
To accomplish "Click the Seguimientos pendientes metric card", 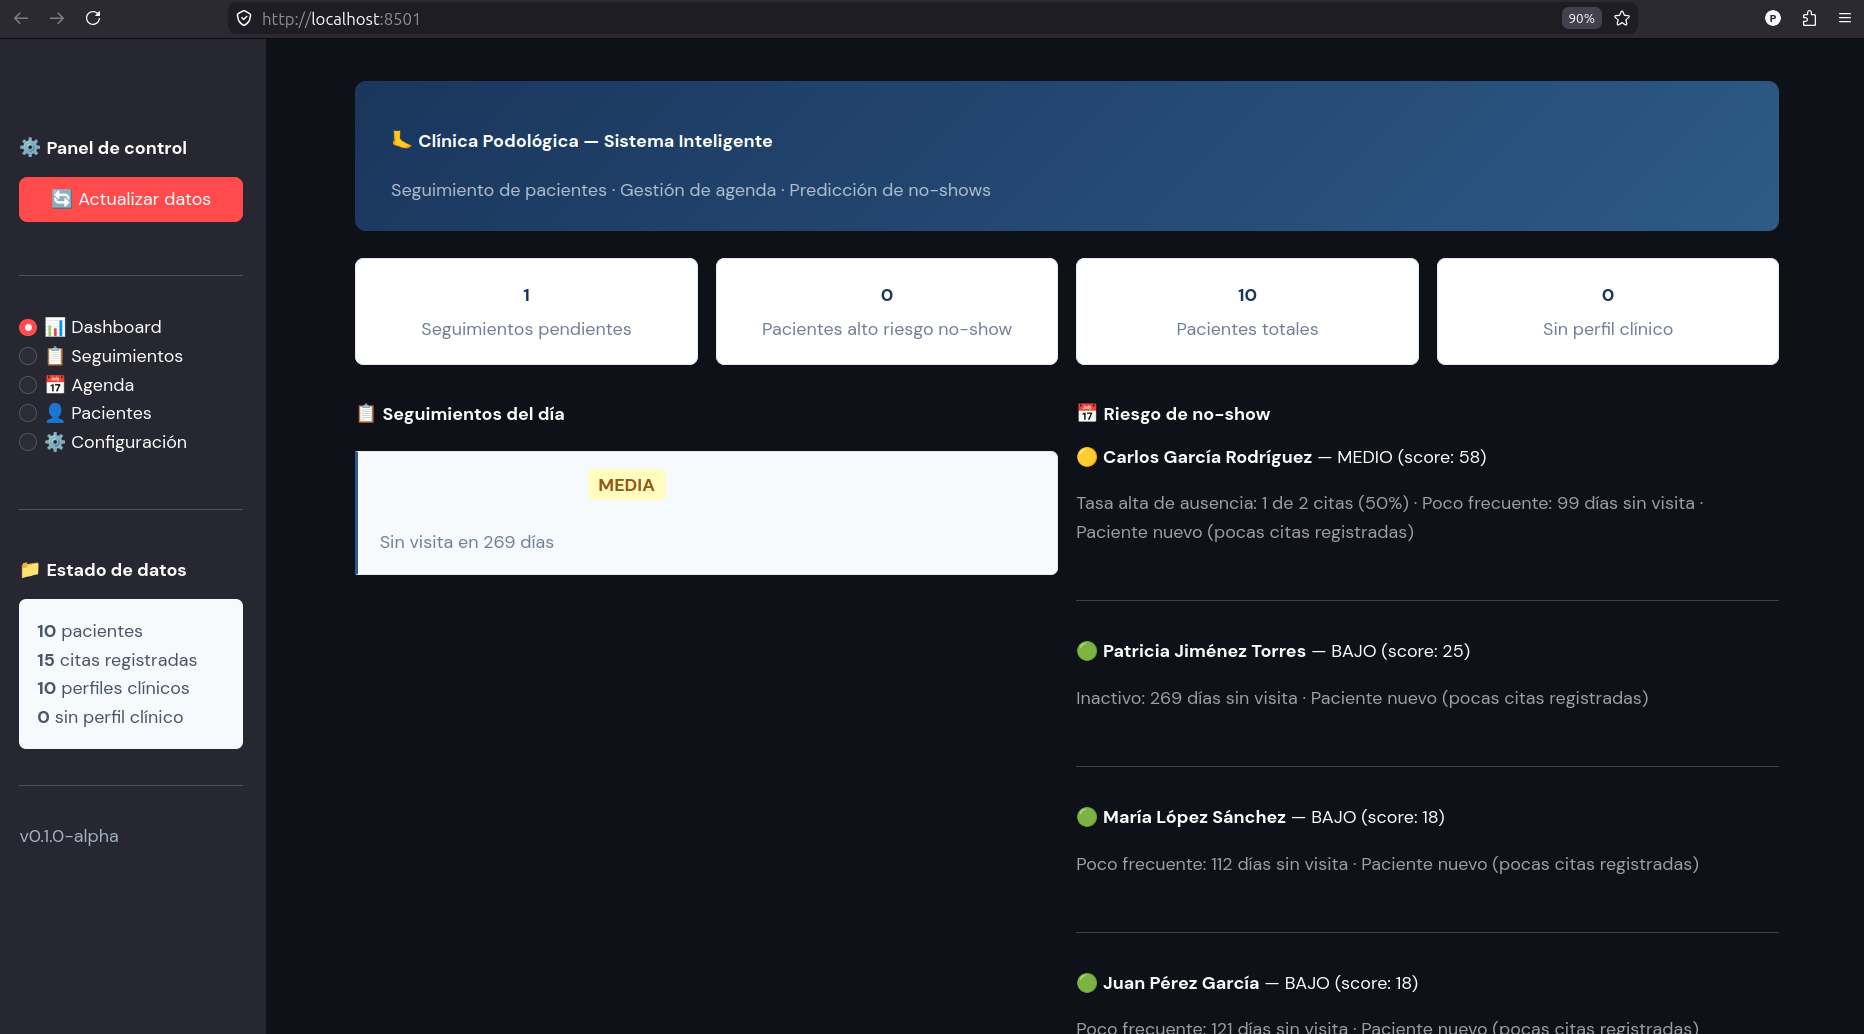I will tap(526, 311).
